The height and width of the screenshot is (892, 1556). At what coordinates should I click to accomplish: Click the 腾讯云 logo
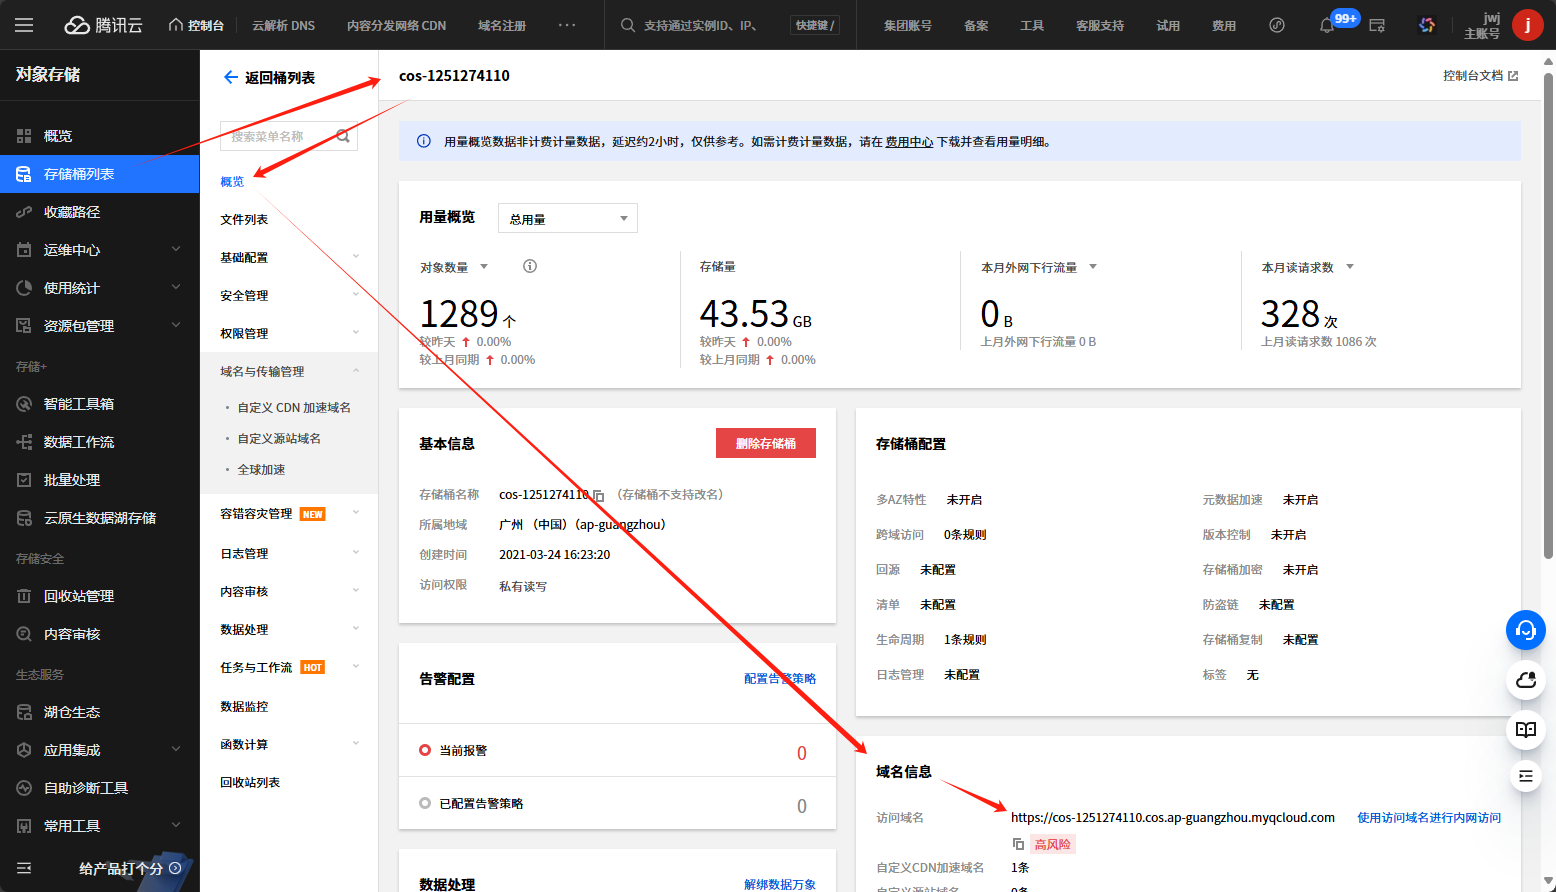104,25
